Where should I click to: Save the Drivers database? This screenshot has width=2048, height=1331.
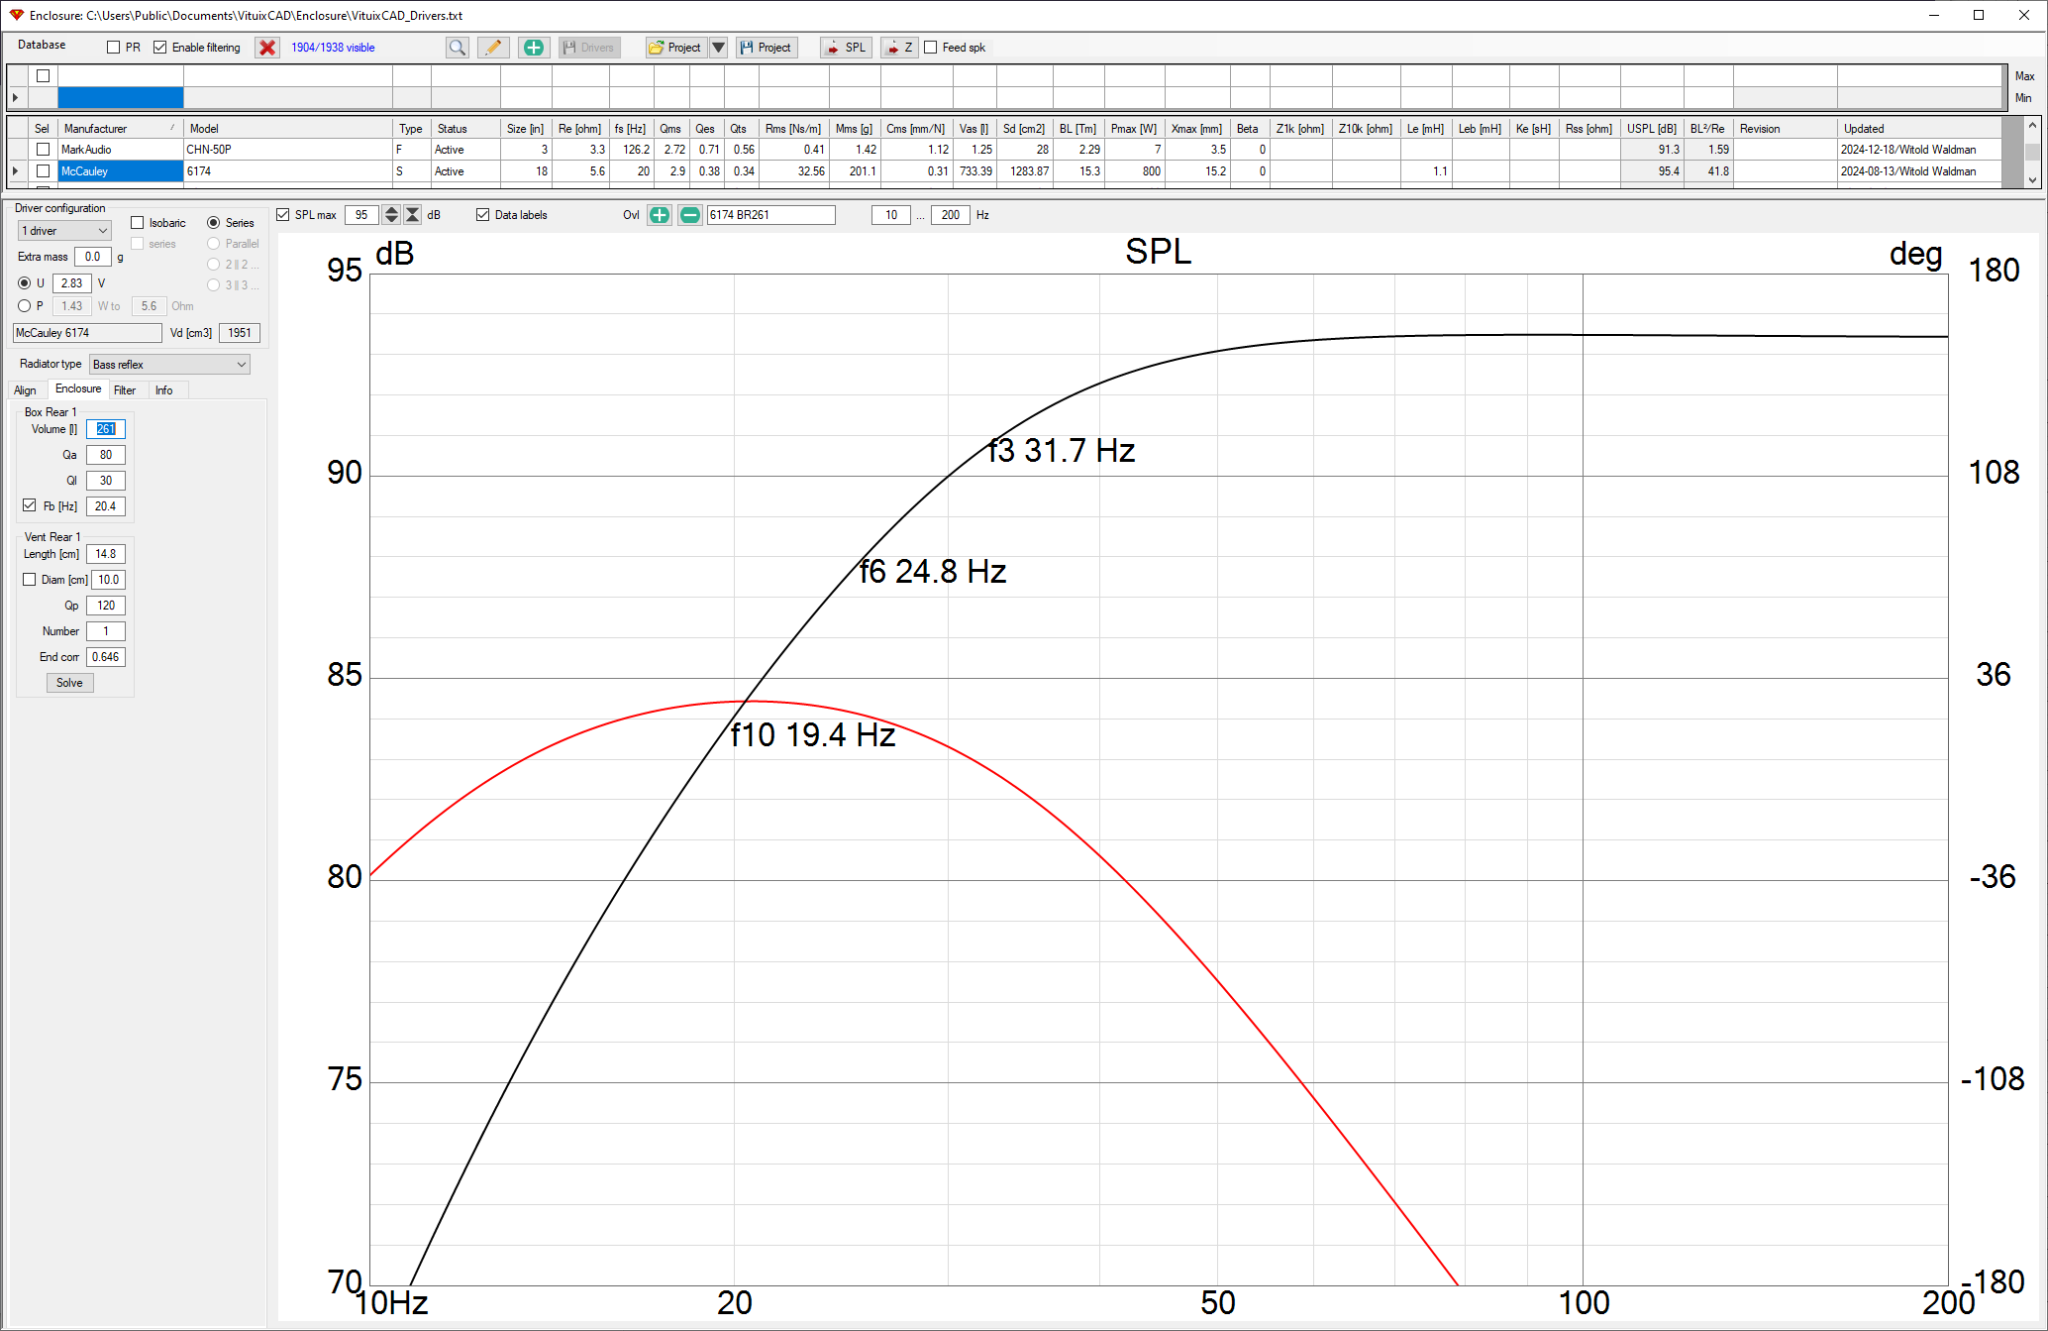(589, 47)
